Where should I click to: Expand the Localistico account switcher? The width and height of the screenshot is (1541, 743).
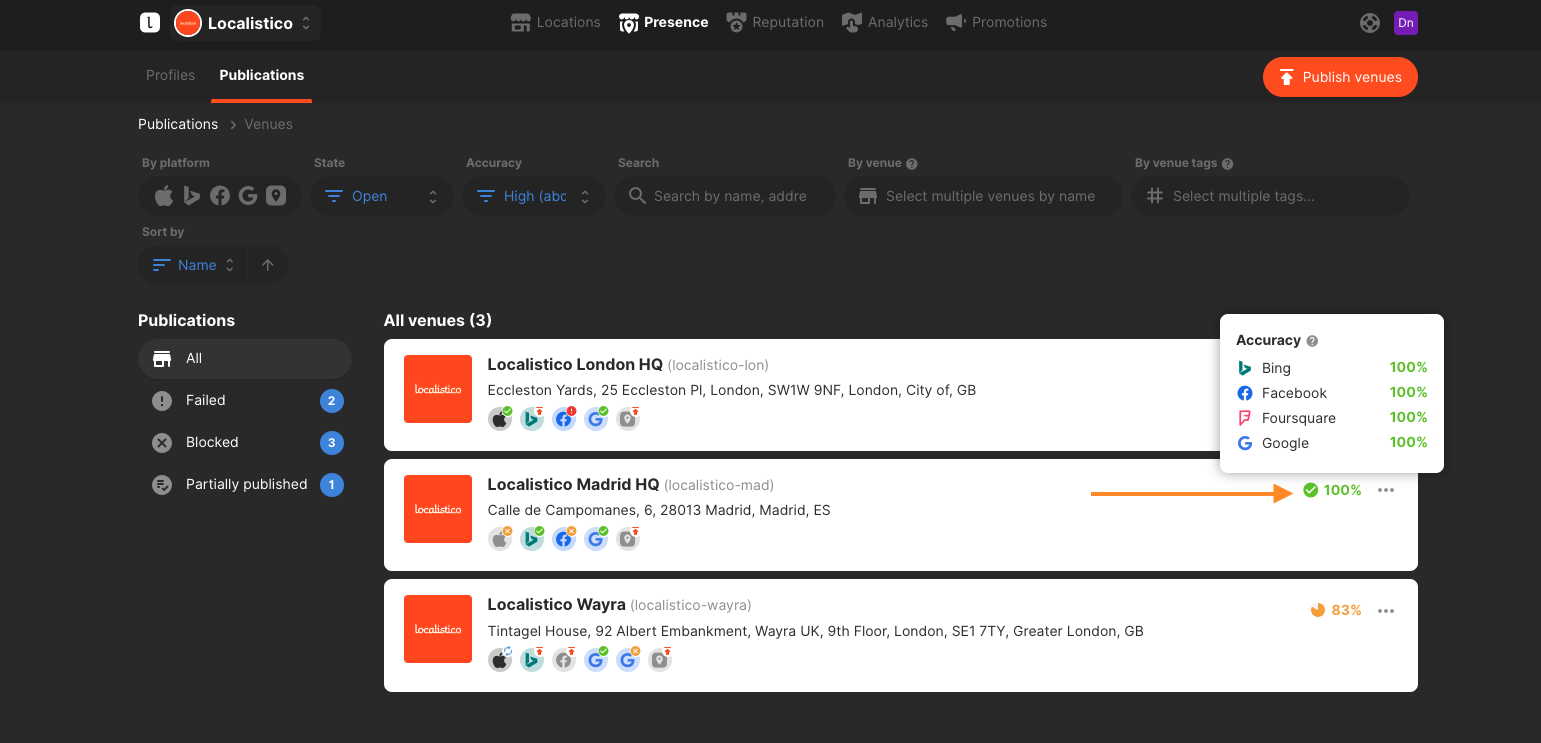(244, 23)
